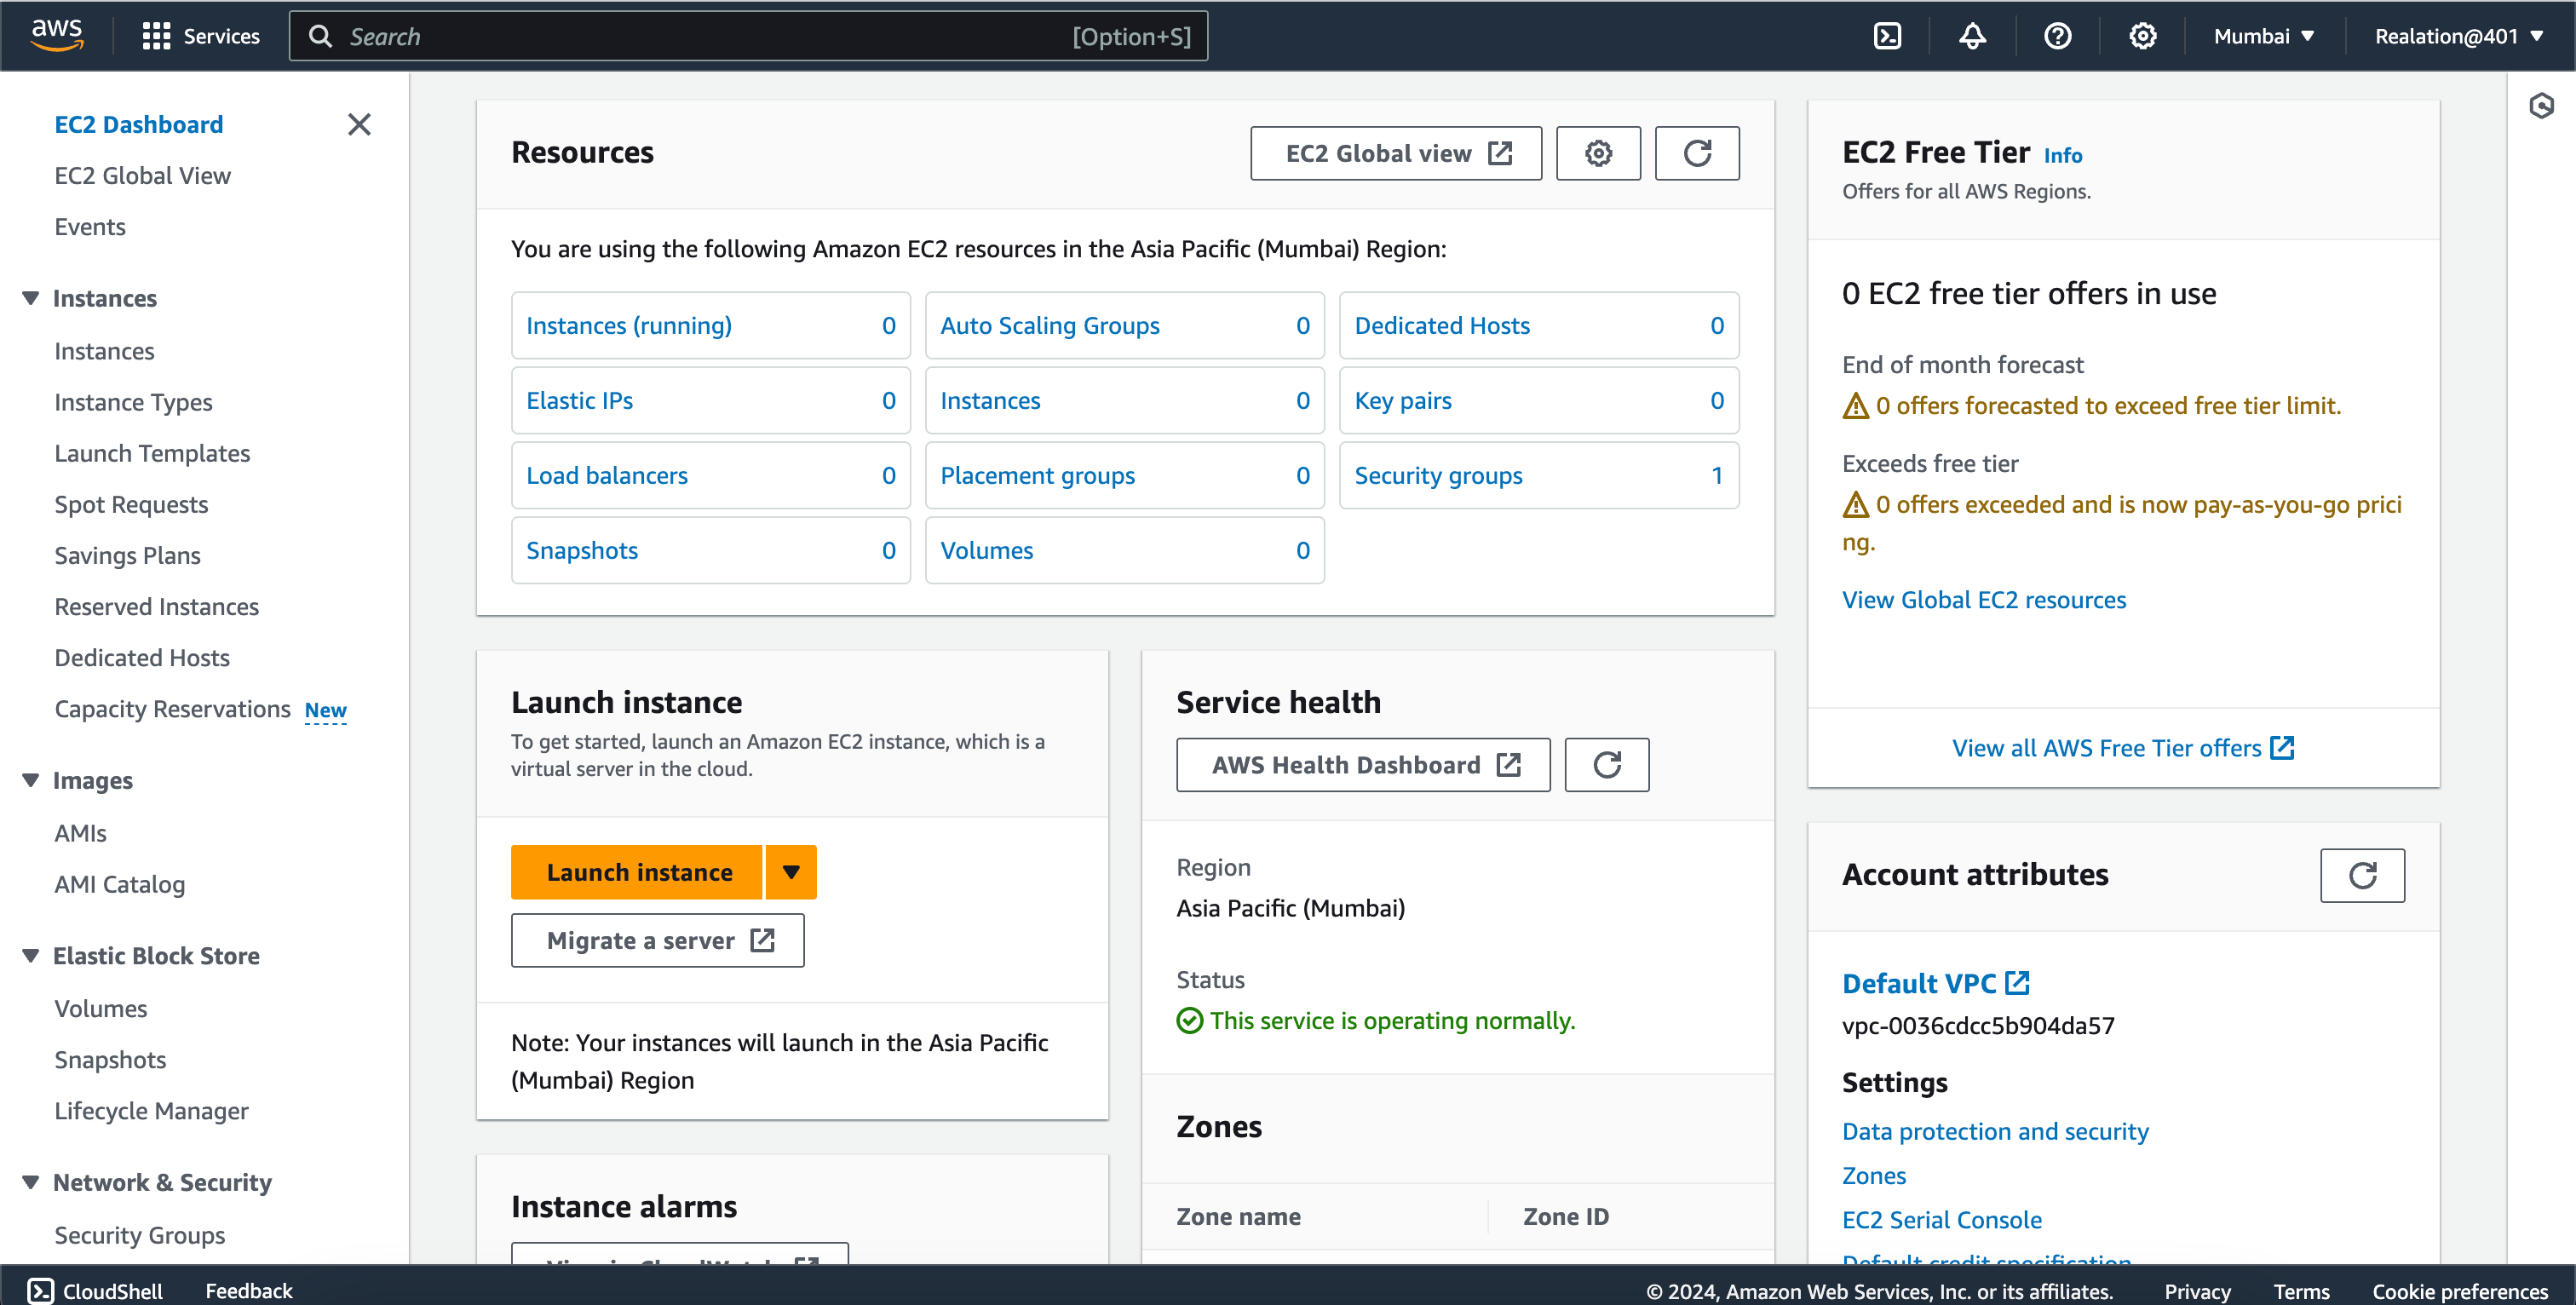Collapse the Network & Security section
This screenshot has height=1305, width=2576.
pos(31,1182)
